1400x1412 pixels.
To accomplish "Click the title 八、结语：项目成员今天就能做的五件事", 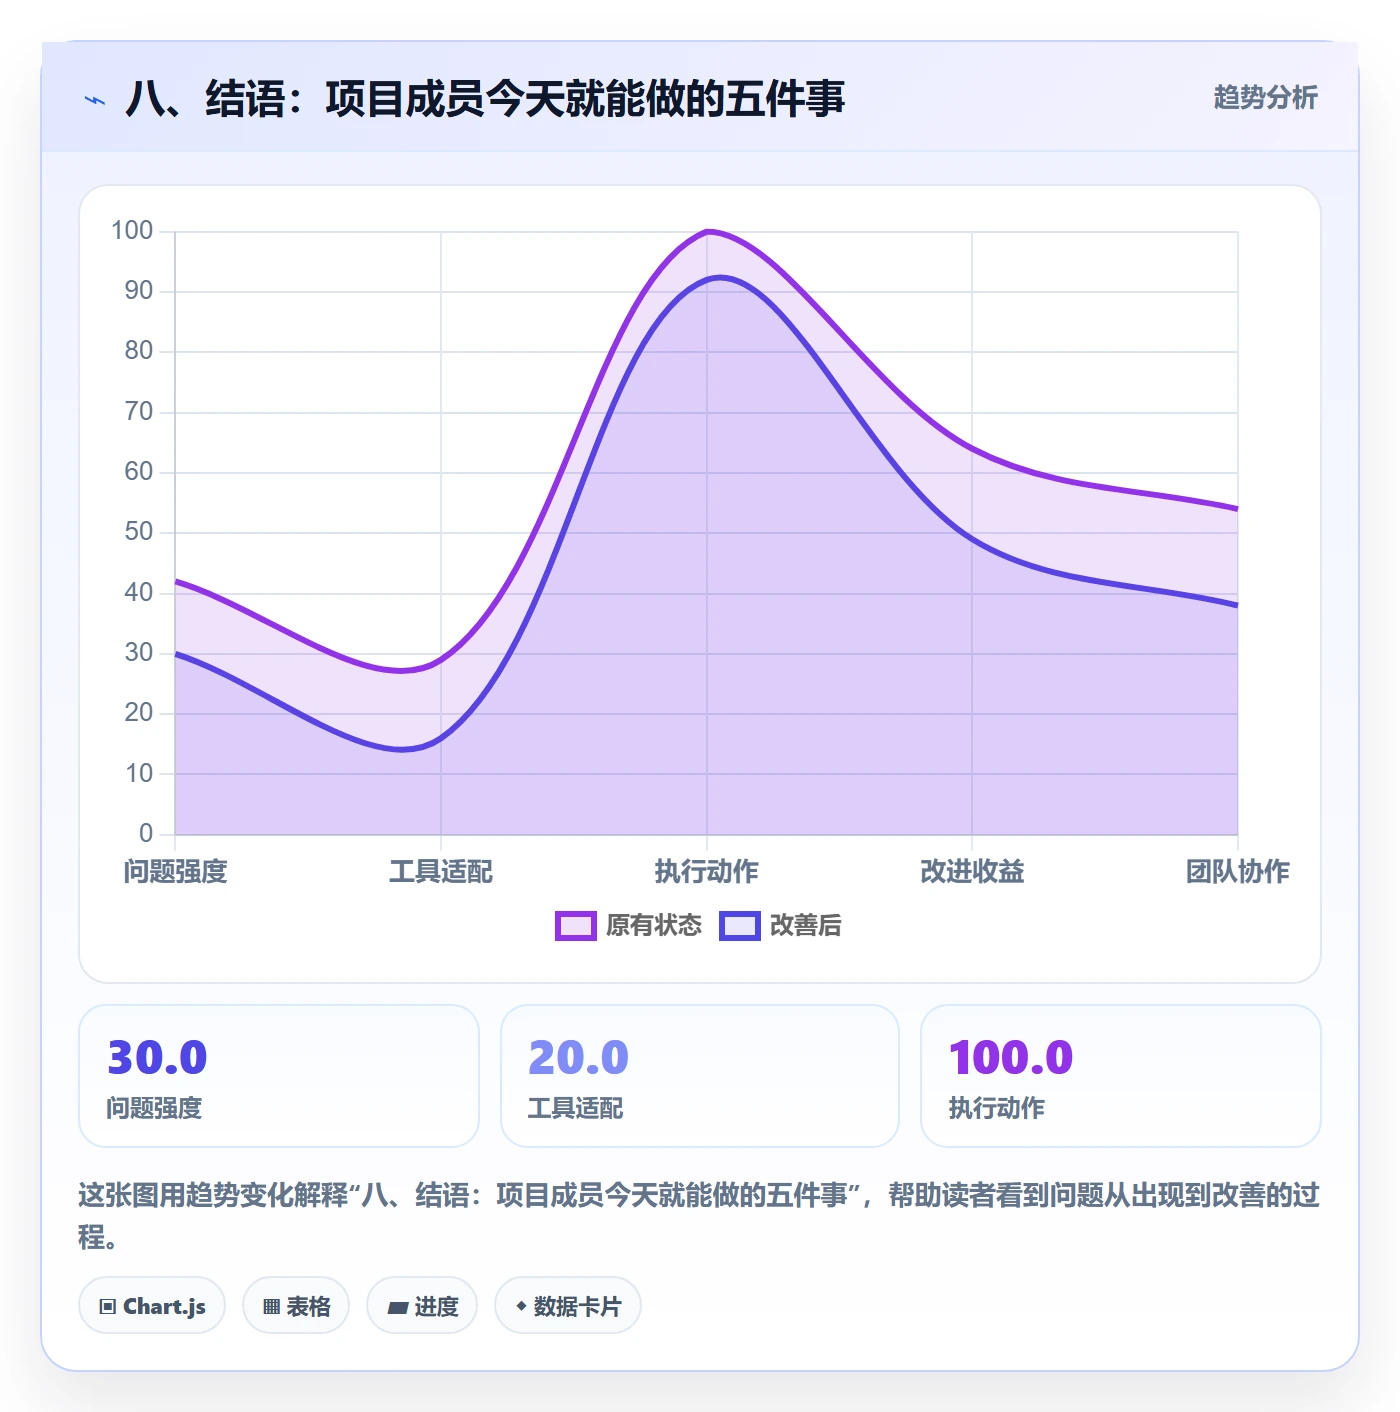I will 485,99.
